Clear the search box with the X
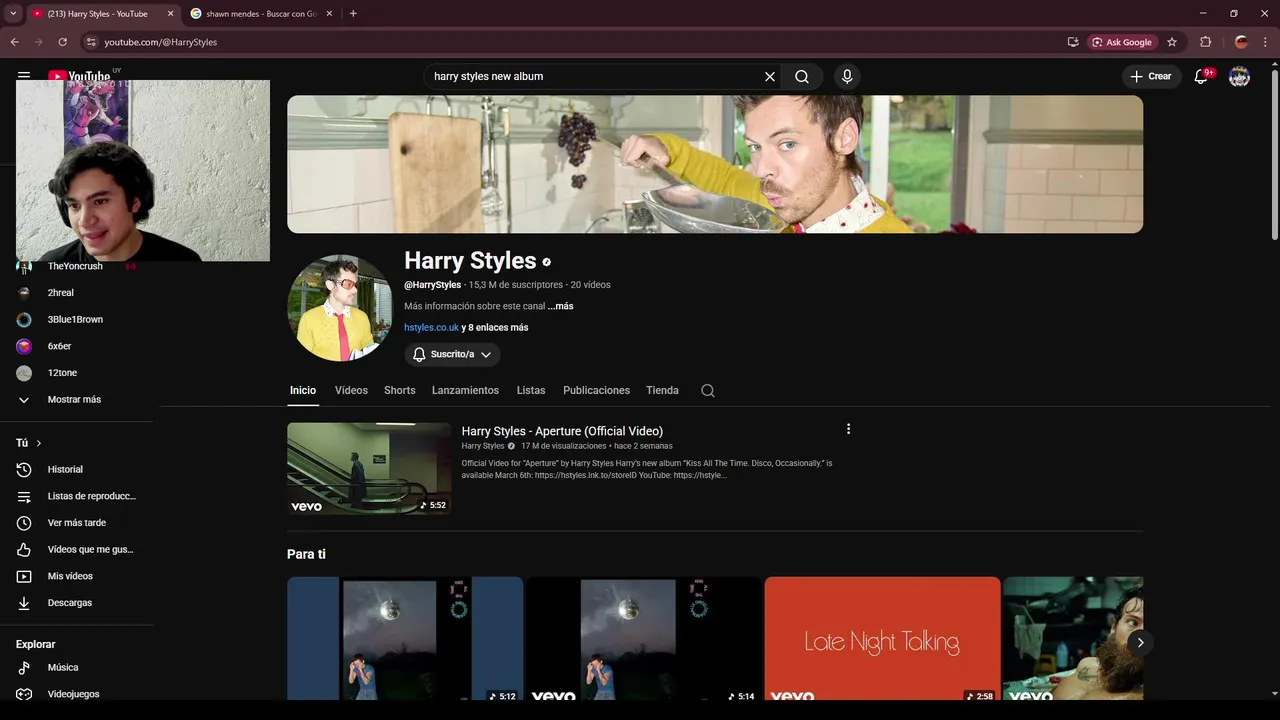Image resolution: width=1280 pixels, height=720 pixels. tap(770, 76)
